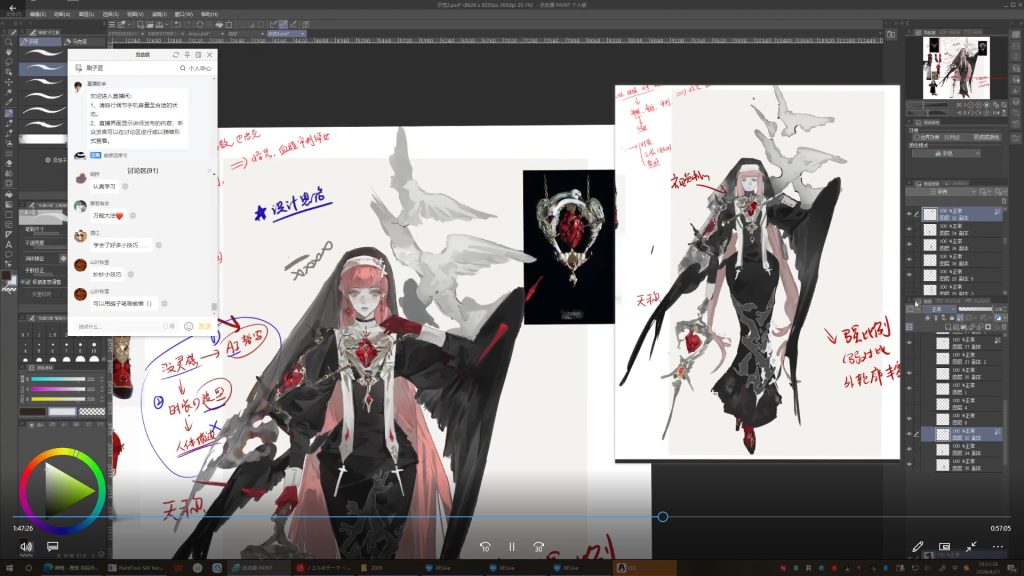
Task: Select the Balloon tool
Action: 8,255
